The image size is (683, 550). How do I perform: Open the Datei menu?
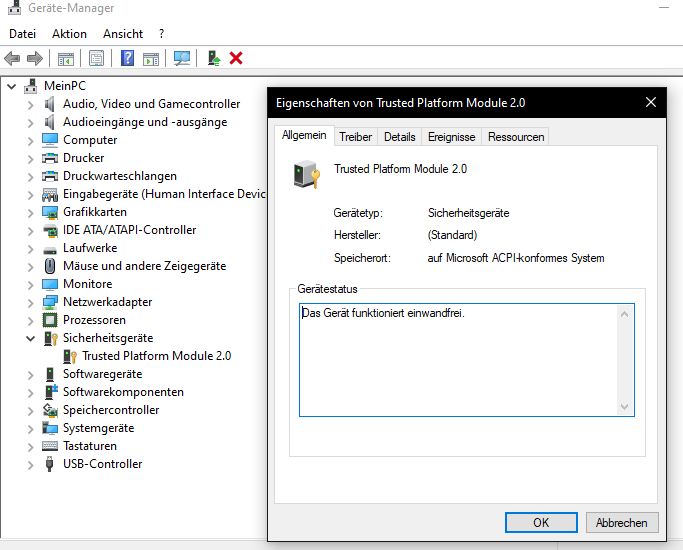[x=23, y=34]
